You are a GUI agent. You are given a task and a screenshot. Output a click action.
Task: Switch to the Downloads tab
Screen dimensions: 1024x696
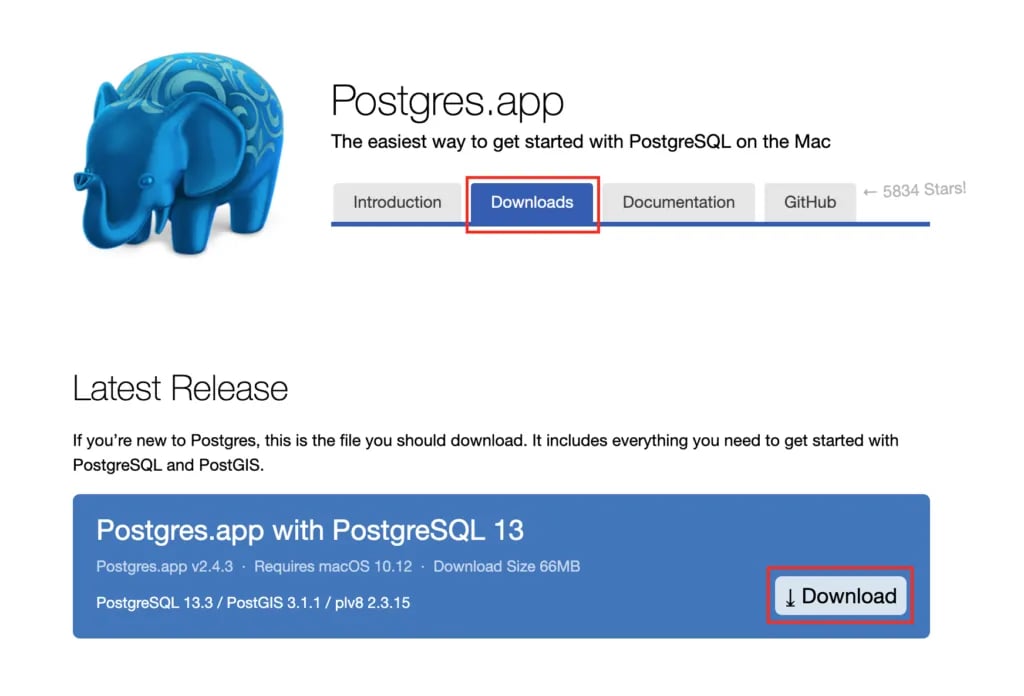click(x=532, y=202)
